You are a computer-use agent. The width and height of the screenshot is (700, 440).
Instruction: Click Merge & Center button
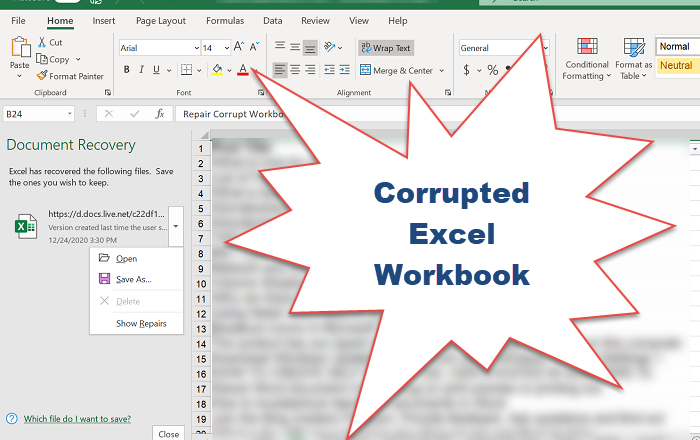tap(396, 70)
